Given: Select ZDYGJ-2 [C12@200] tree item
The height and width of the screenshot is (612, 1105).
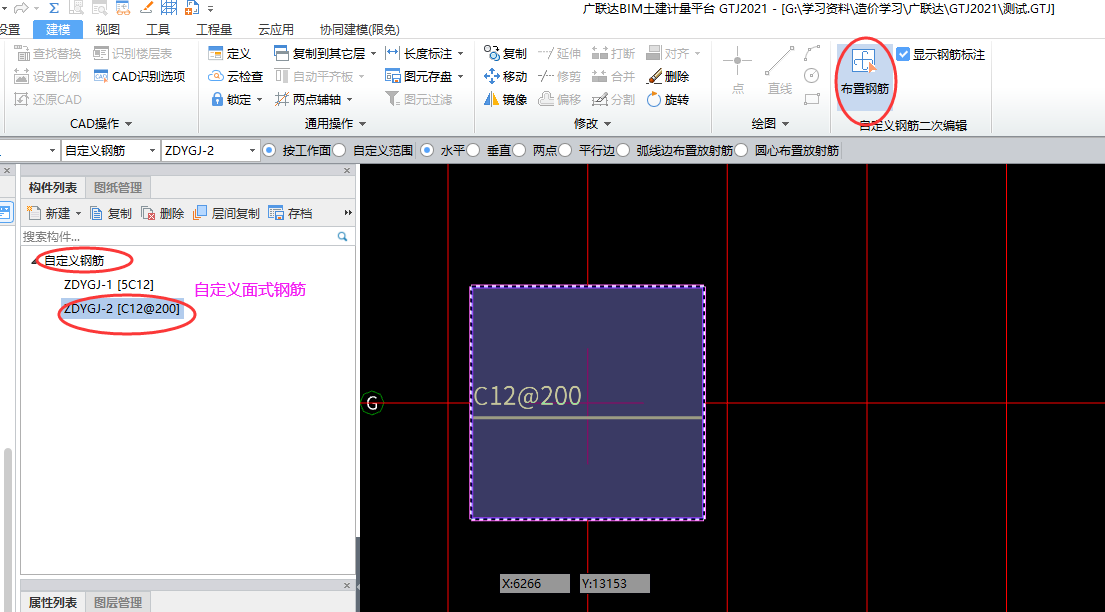Looking at the screenshot, I should click(x=122, y=309).
